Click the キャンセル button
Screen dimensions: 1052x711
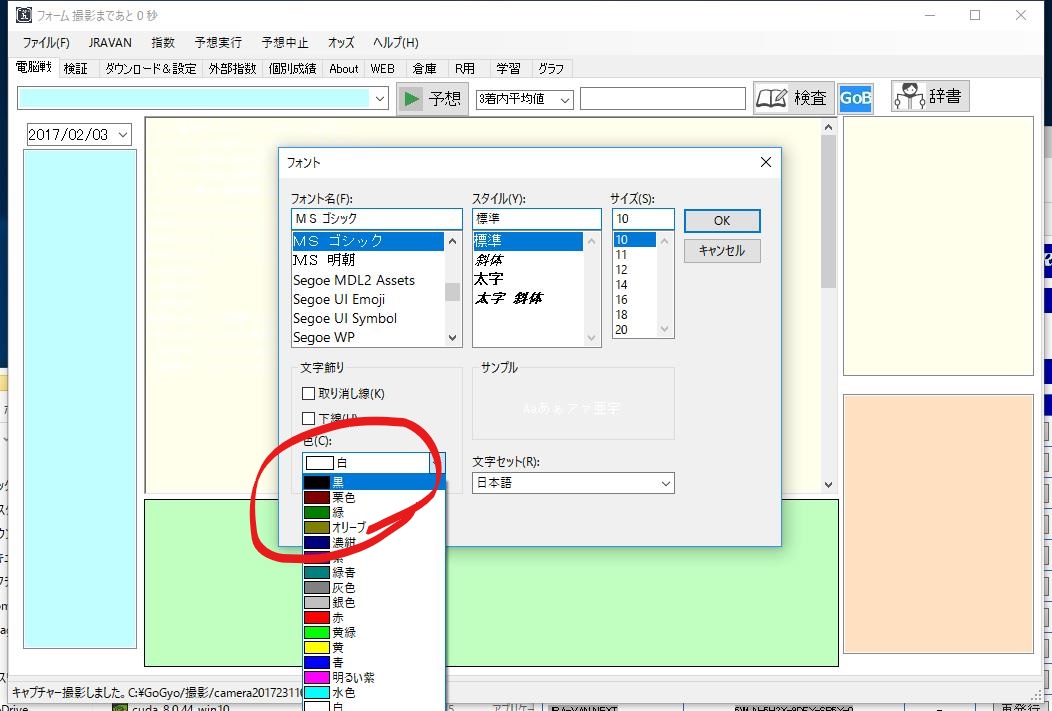tap(722, 251)
